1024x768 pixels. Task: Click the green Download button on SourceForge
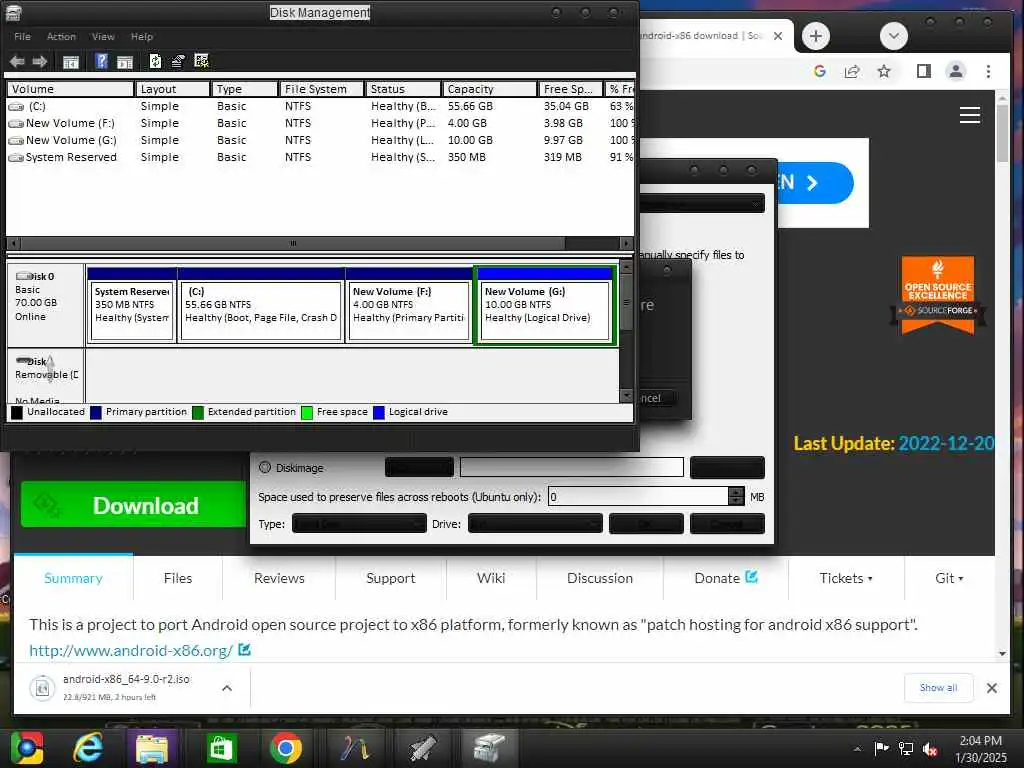[133, 505]
